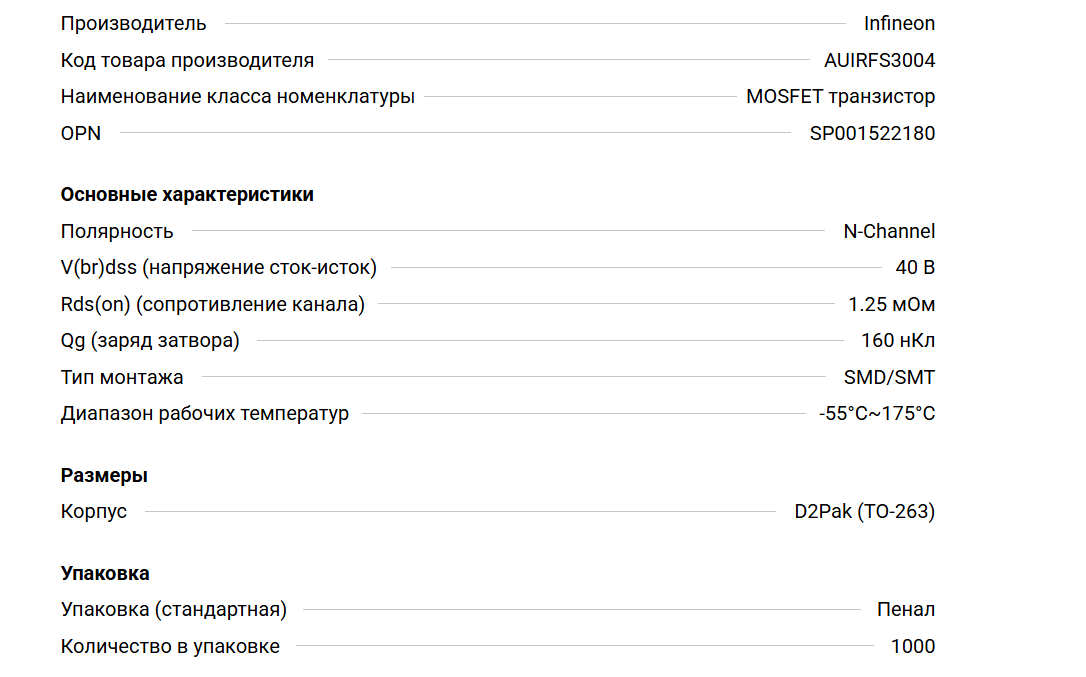Click the D2Pak (TO-263) package value
This screenshot has width=1086, height=677.
coord(864,511)
